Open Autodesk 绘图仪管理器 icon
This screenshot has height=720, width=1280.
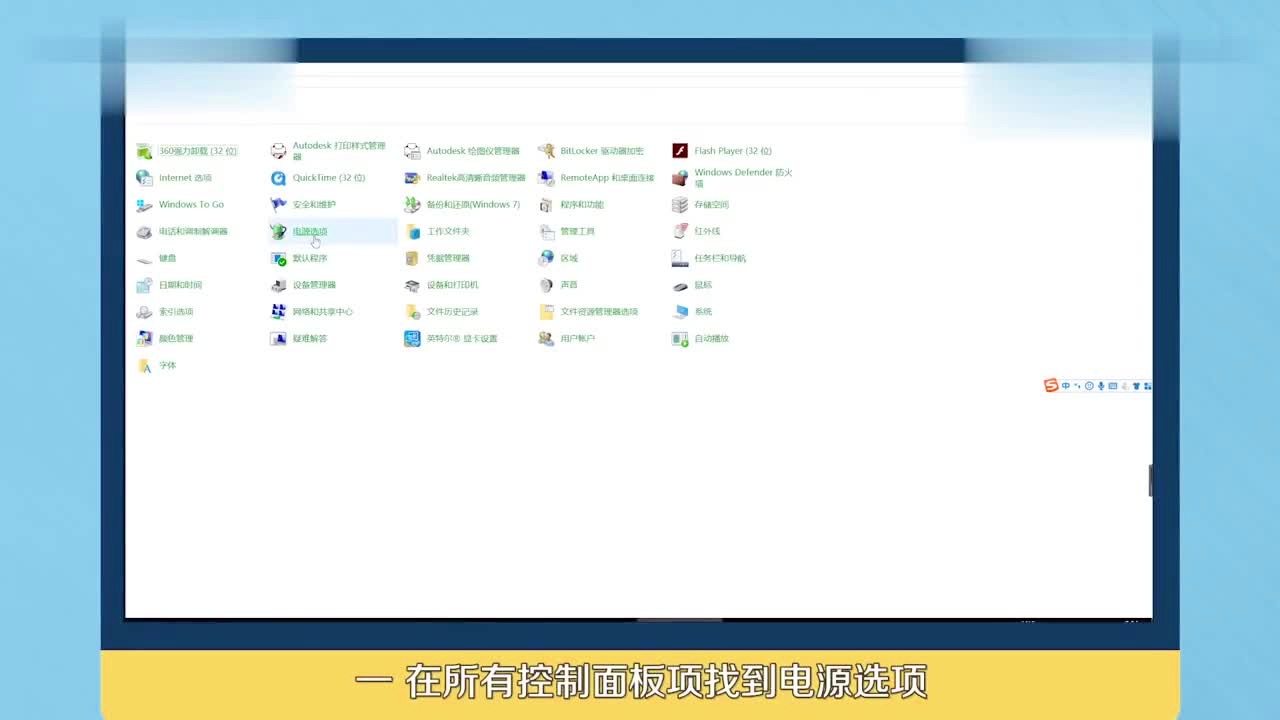point(412,151)
